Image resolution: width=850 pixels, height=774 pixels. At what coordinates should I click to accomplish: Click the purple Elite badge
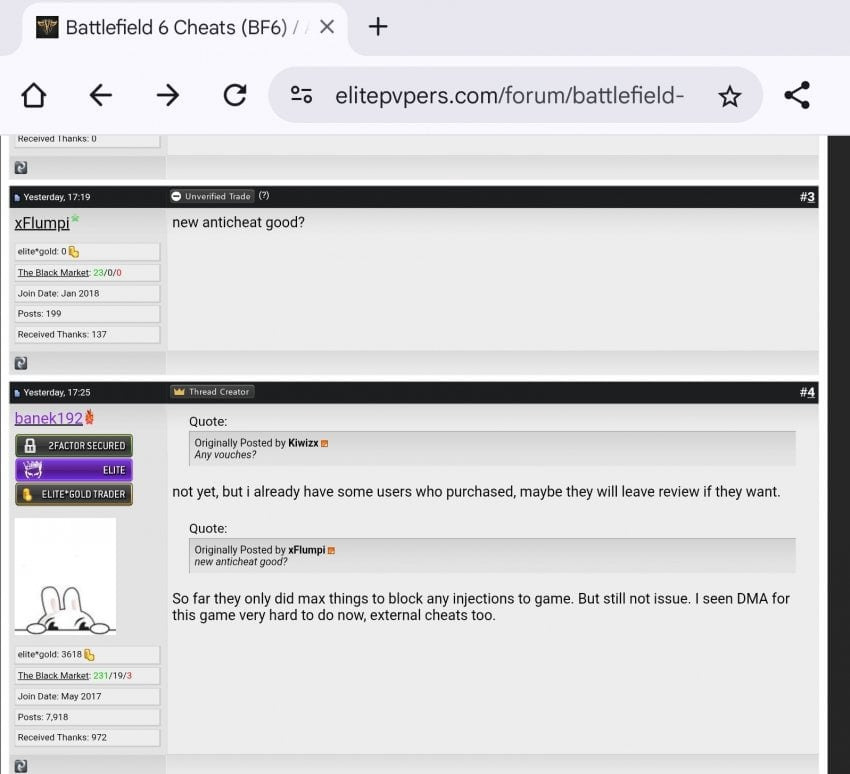(x=74, y=470)
